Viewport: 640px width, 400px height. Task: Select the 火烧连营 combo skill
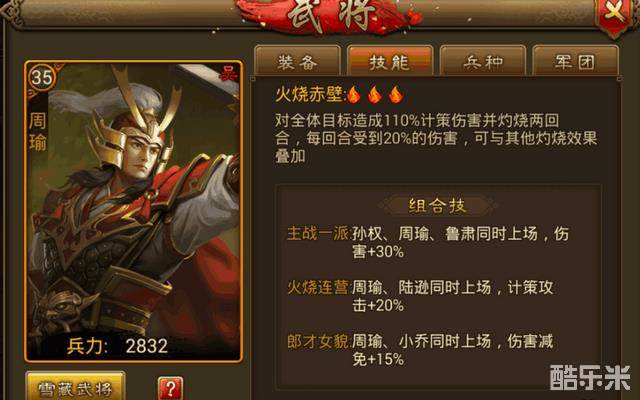[318, 287]
